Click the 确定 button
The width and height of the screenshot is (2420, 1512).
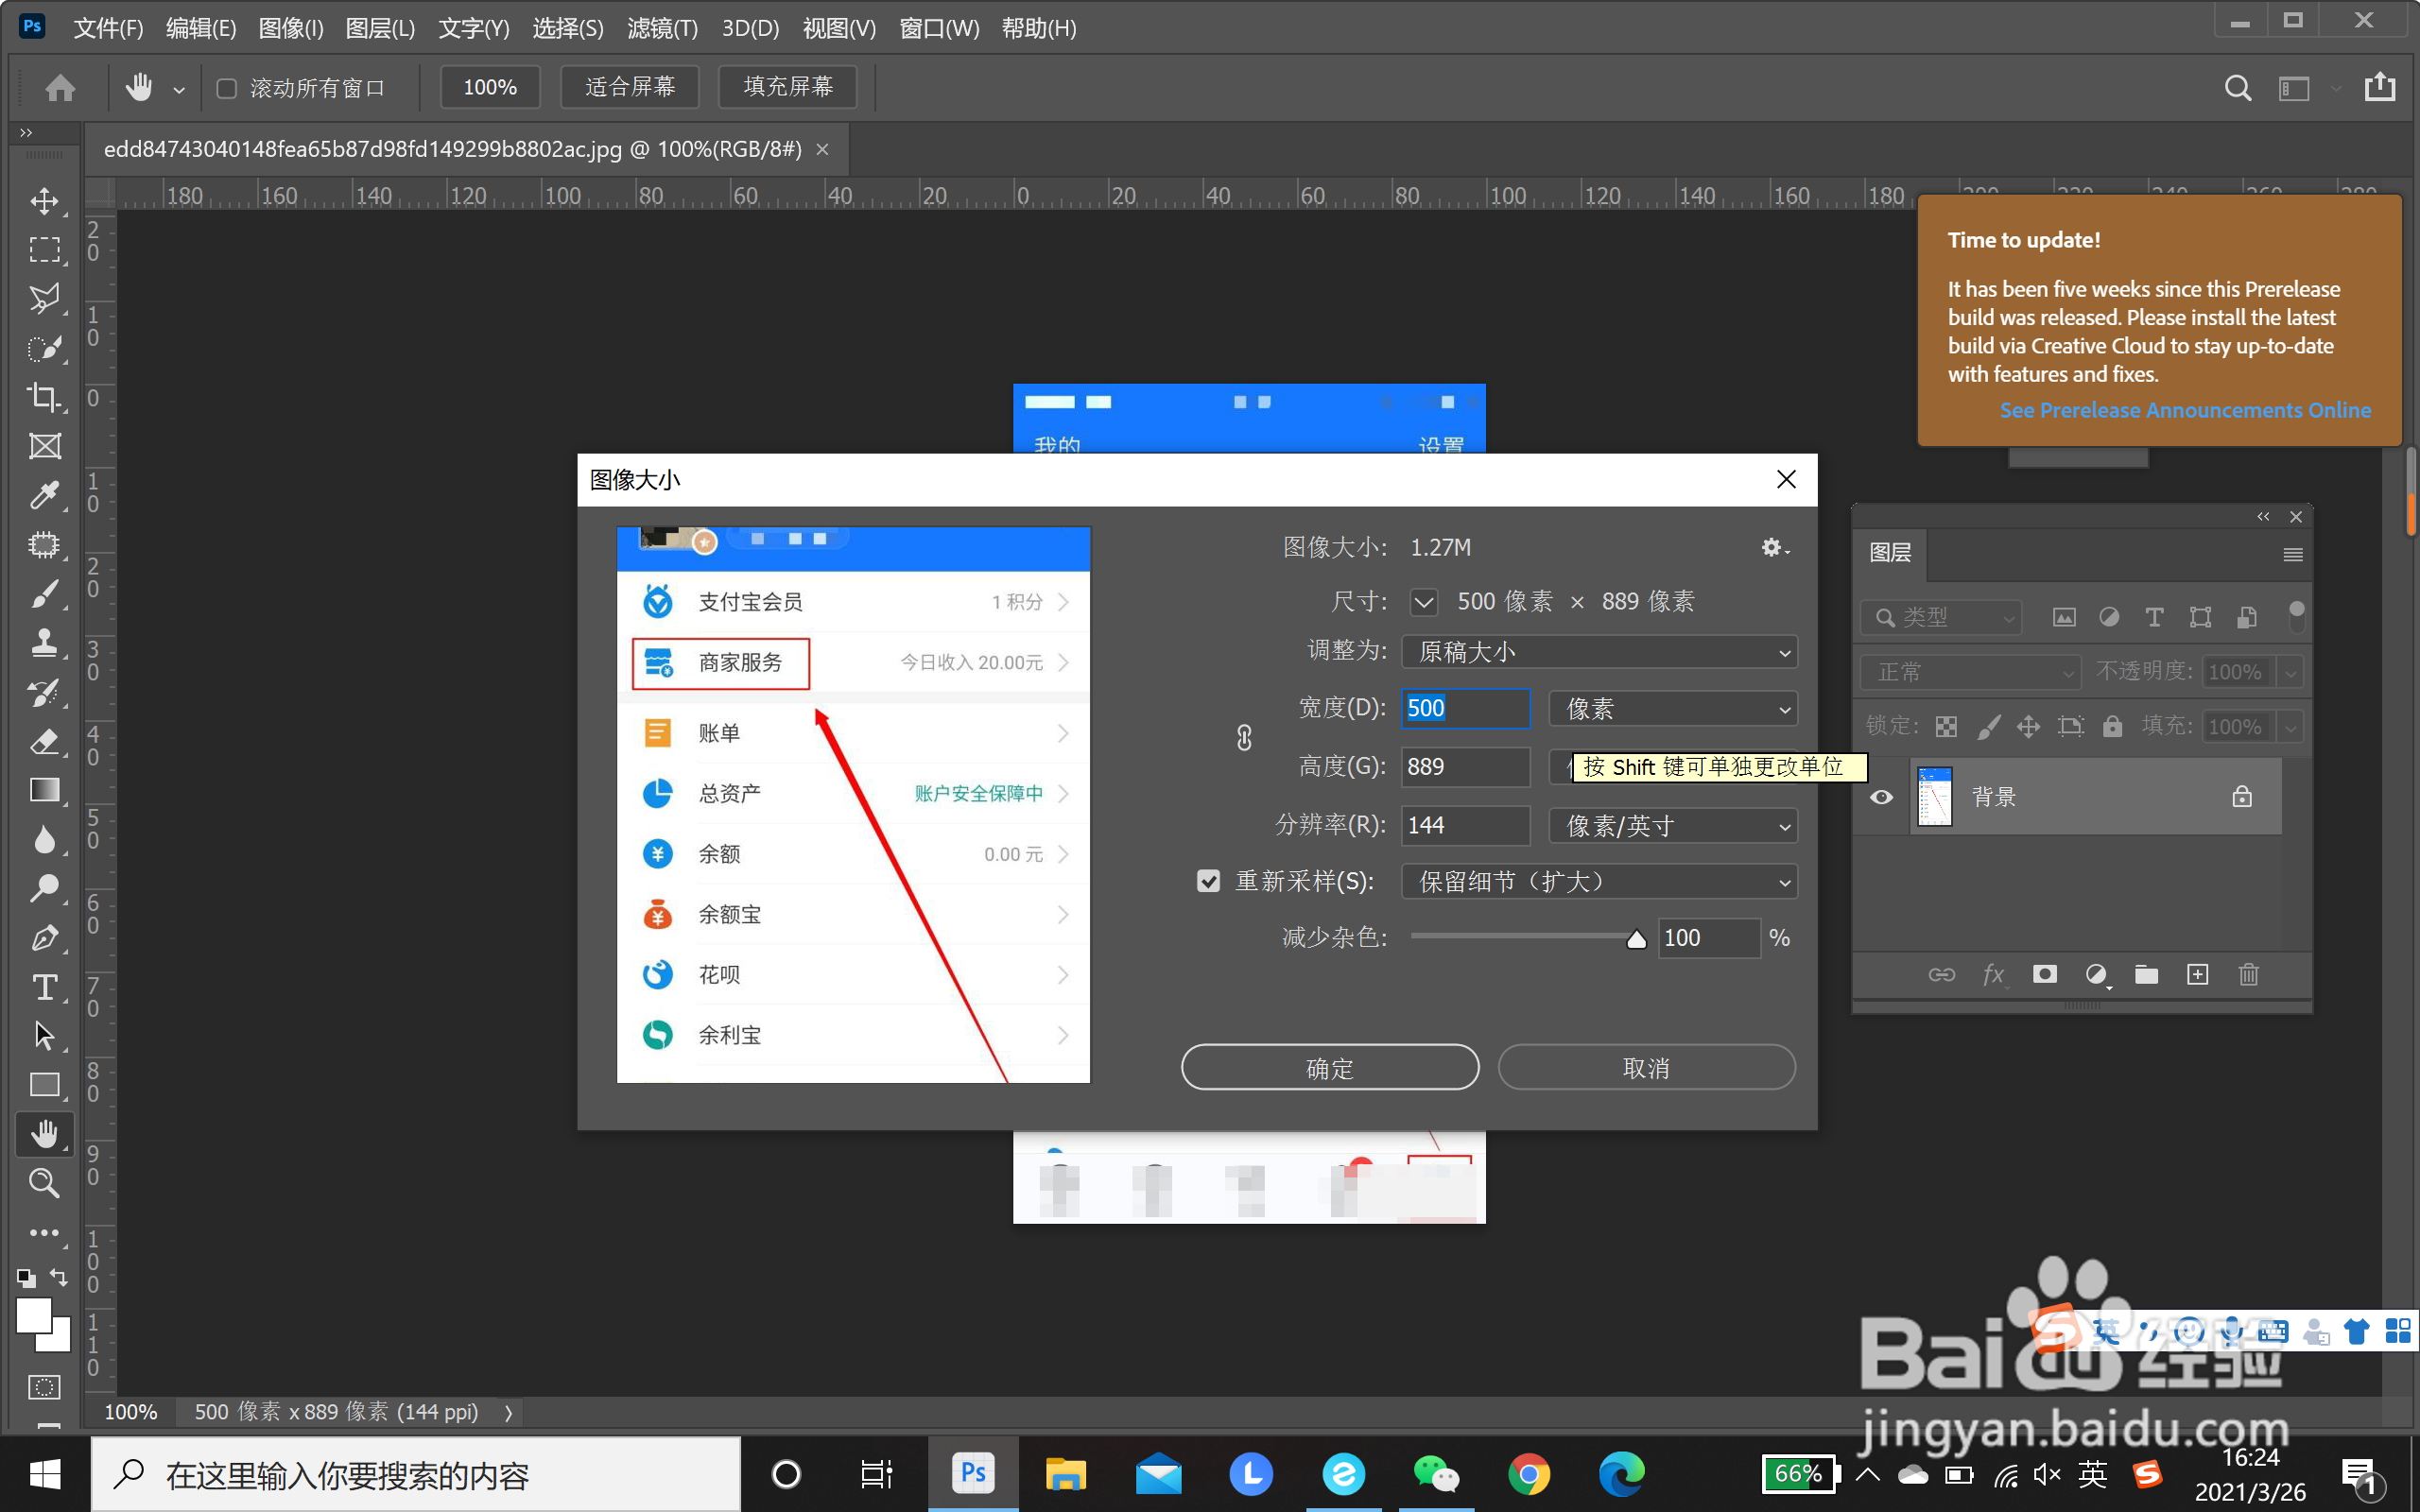click(1329, 1068)
